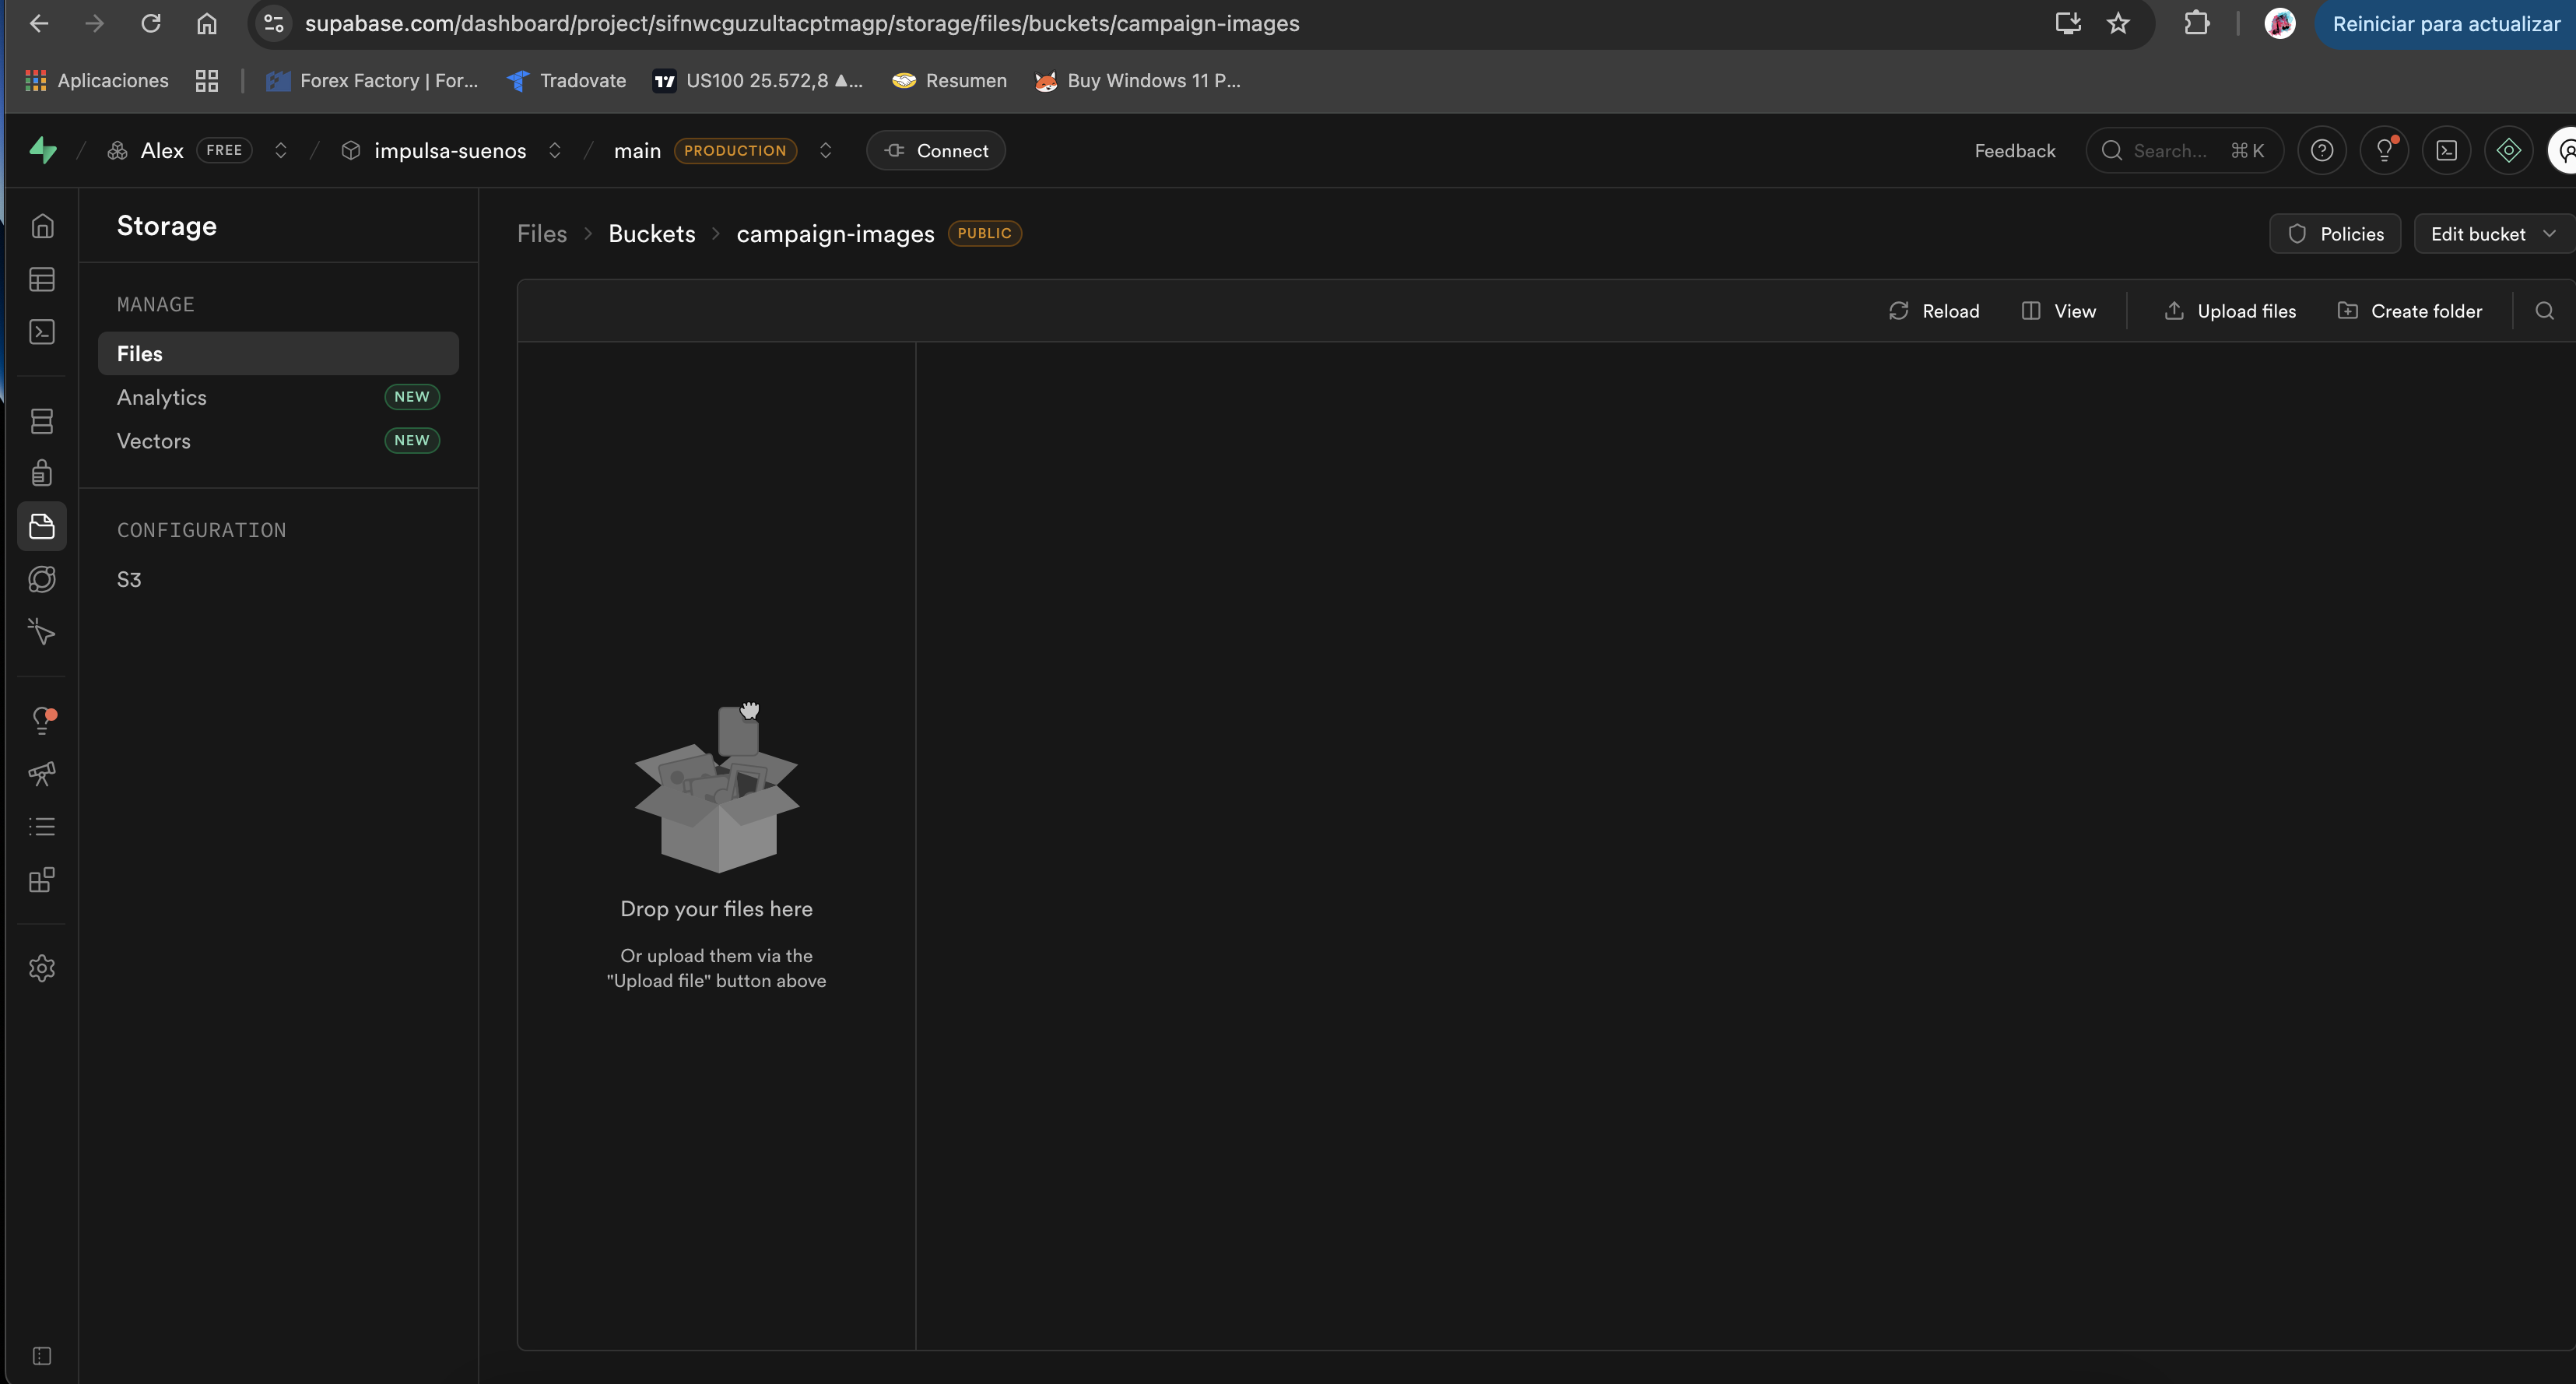Toggle the View columns layout button
The image size is (2576, 1384).
coord(2059,311)
